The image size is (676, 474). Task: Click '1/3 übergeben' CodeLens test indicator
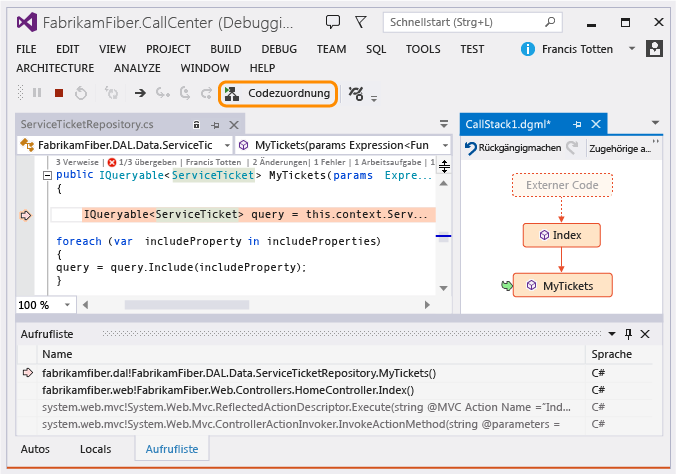click(x=142, y=162)
